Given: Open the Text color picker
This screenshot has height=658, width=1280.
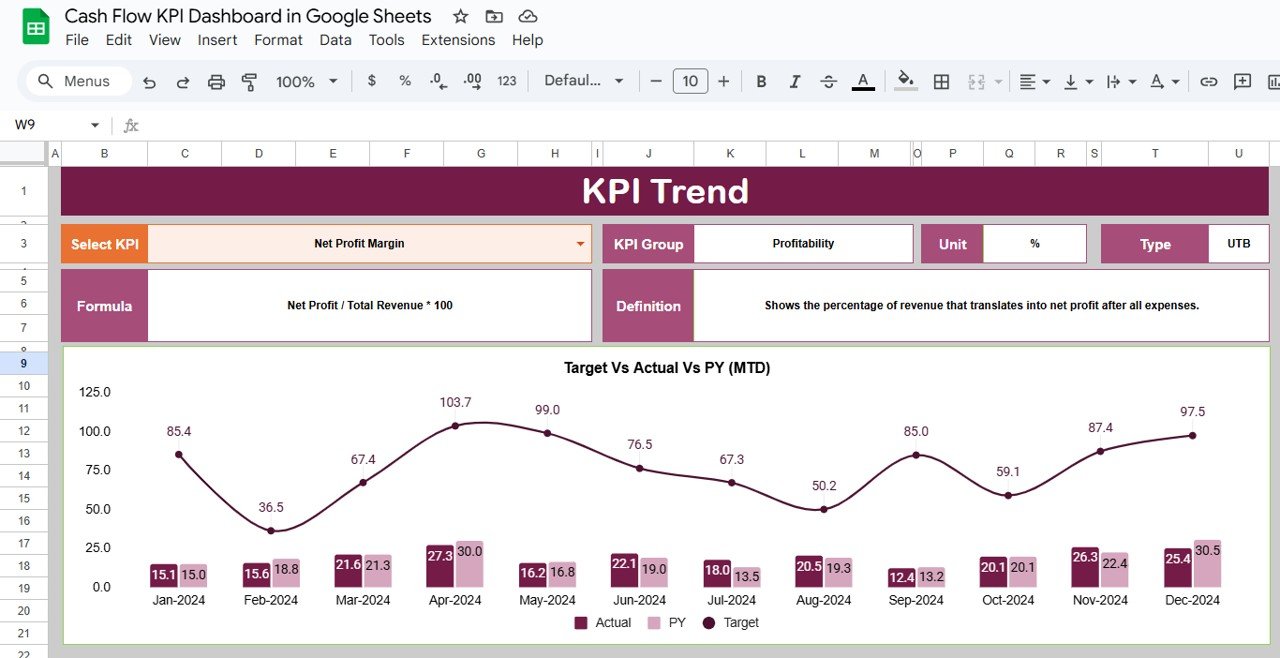Looking at the screenshot, I should [862, 81].
